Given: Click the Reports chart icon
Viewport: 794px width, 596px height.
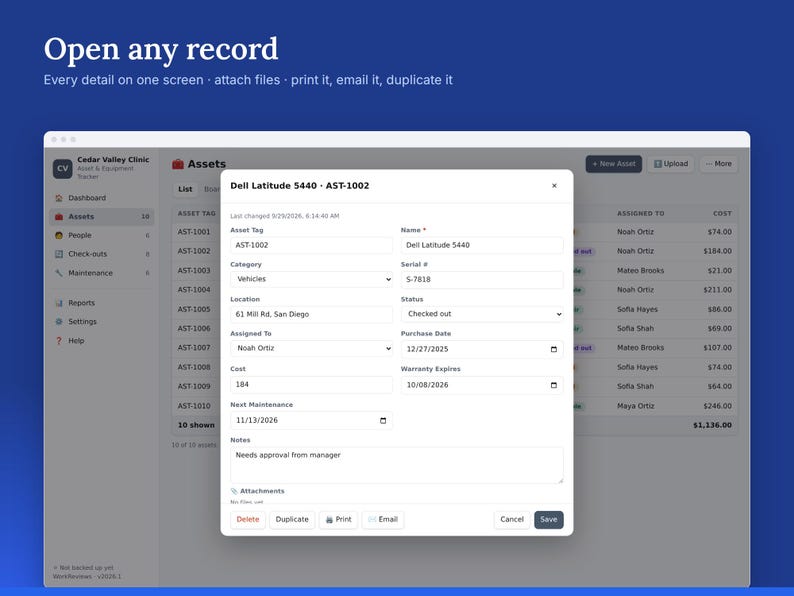Looking at the screenshot, I should (59, 303).
